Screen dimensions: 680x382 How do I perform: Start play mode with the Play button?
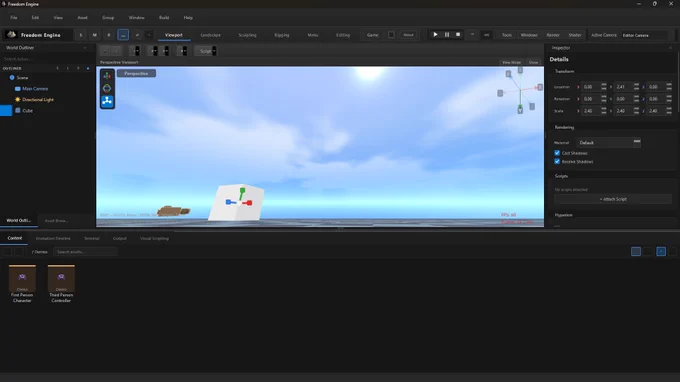(x=435, y=35)
